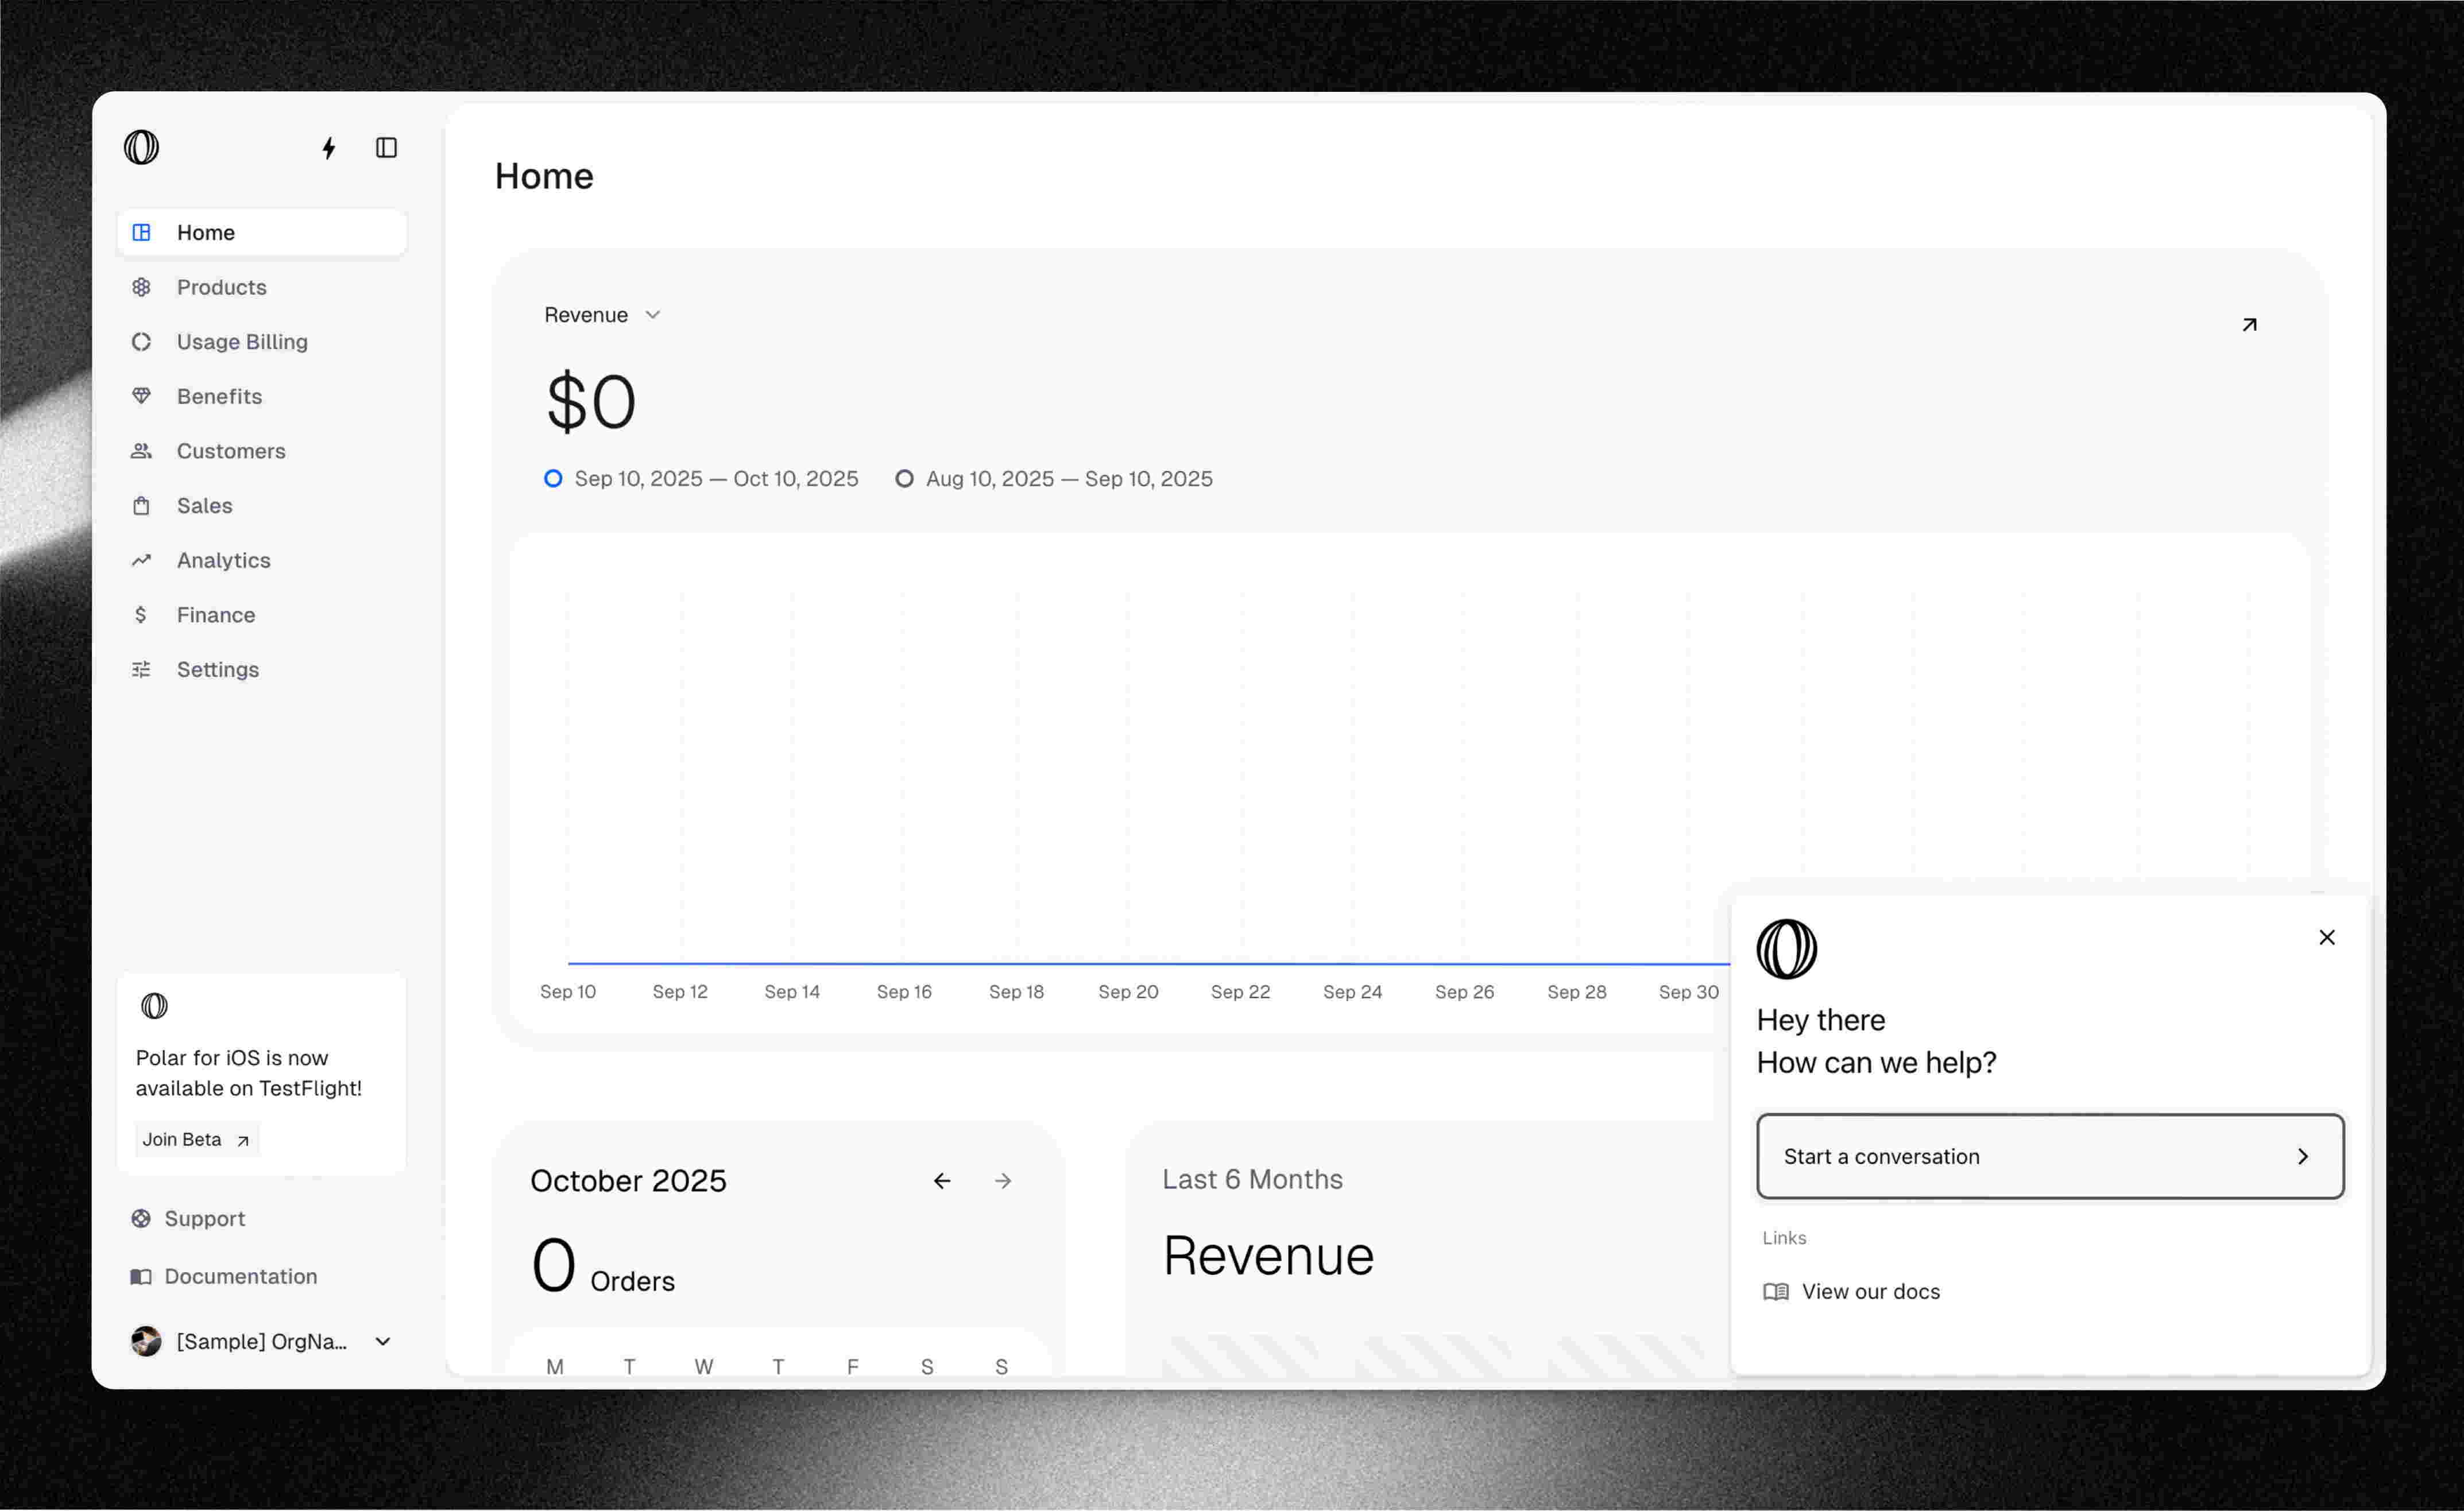This screenshot has height=1511, width=2464.
Task: Go to Benefits page
Action: pos(219,396)
